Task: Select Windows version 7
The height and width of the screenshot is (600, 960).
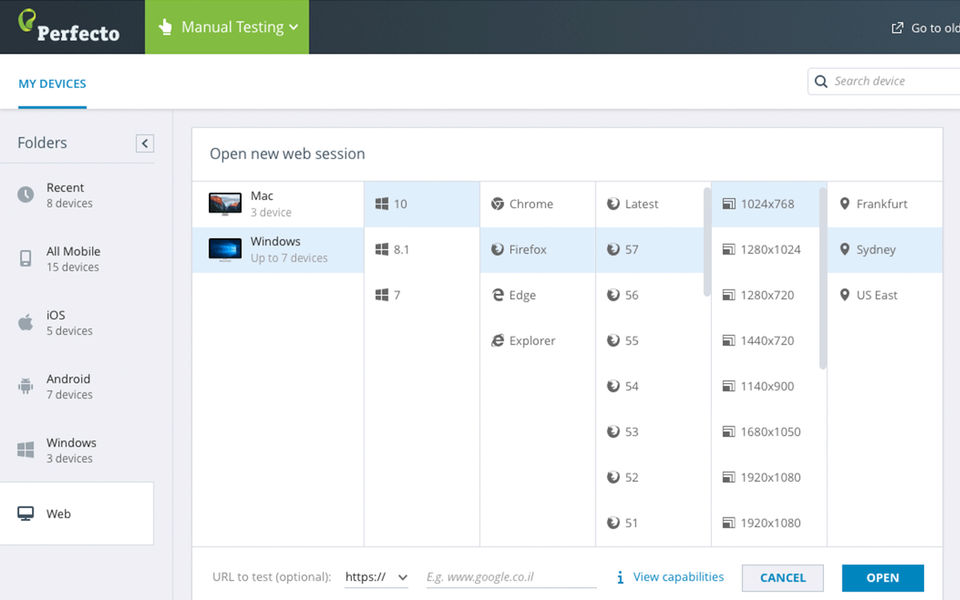Action: [x=422, y=295]
